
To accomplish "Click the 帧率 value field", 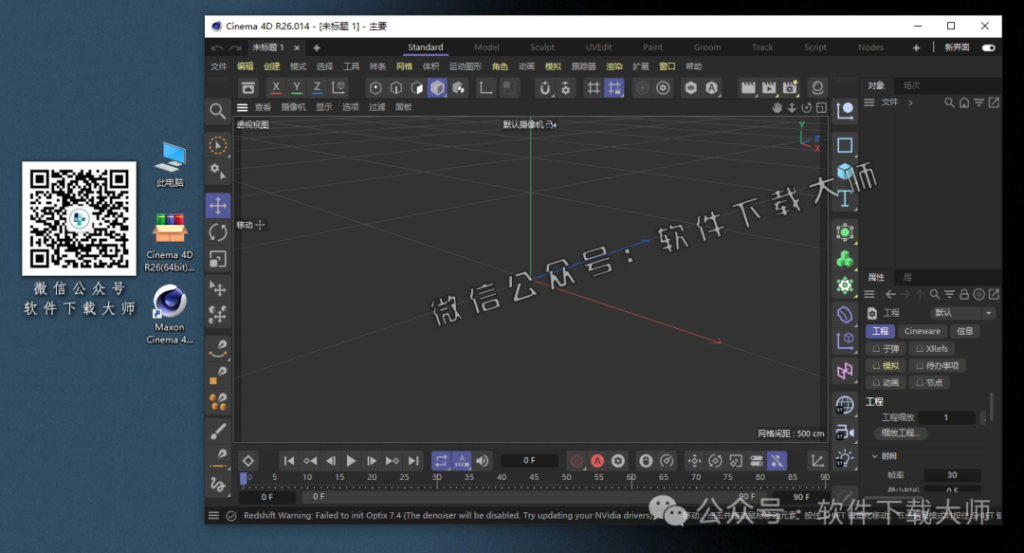I will (x=952, y=475).
